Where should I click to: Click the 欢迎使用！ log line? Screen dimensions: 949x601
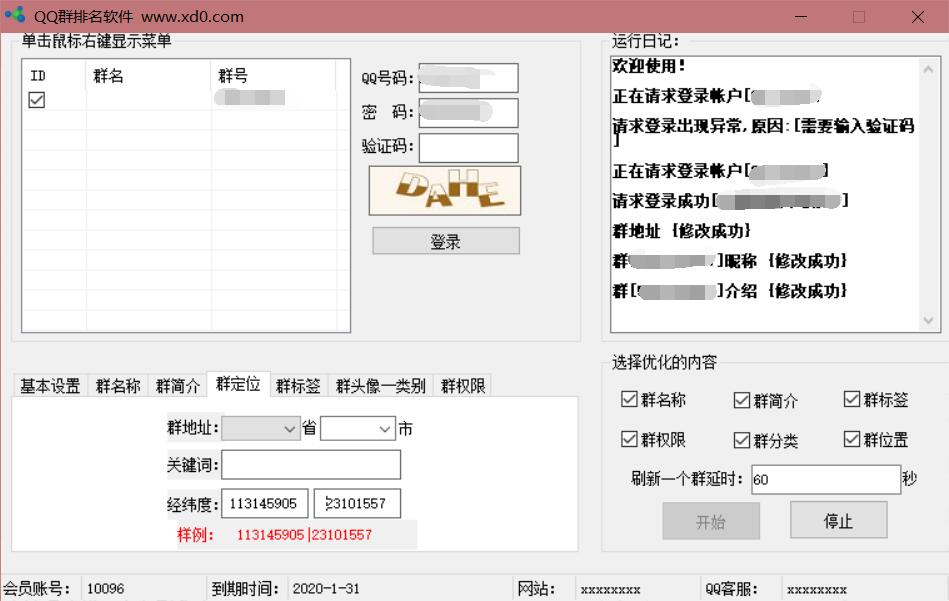tap(648, 66)
